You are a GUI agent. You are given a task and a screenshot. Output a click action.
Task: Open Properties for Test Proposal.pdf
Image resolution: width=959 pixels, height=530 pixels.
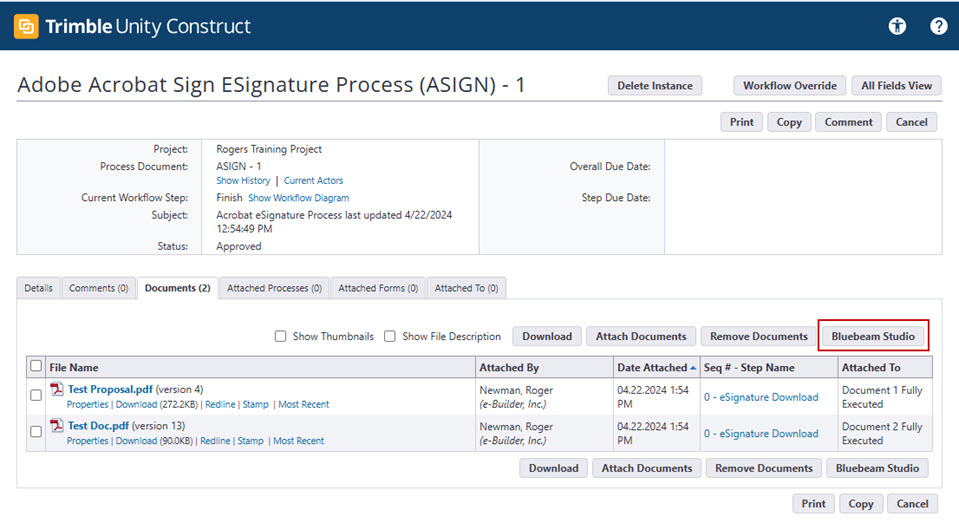[87, 405]
